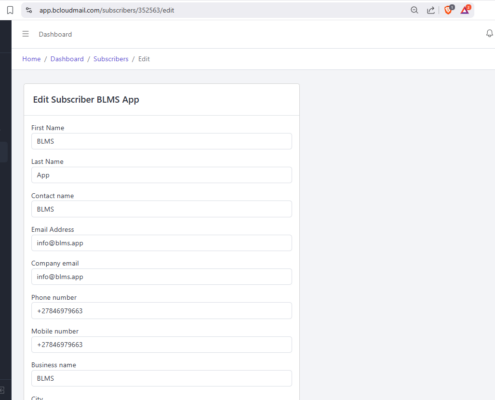Click the Business name input field
This screenshot has width=495, height=400.
162,378
